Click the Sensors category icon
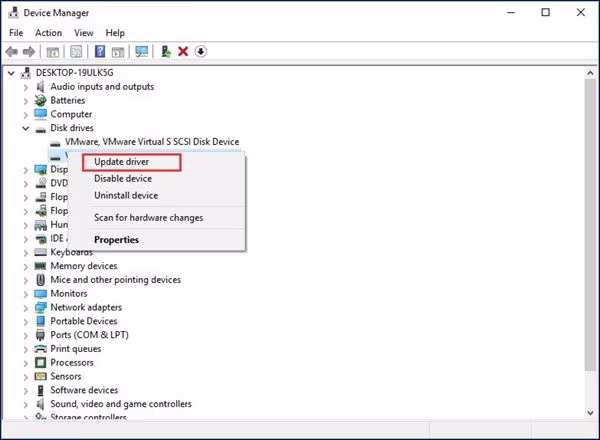 [x=40, y=376]
